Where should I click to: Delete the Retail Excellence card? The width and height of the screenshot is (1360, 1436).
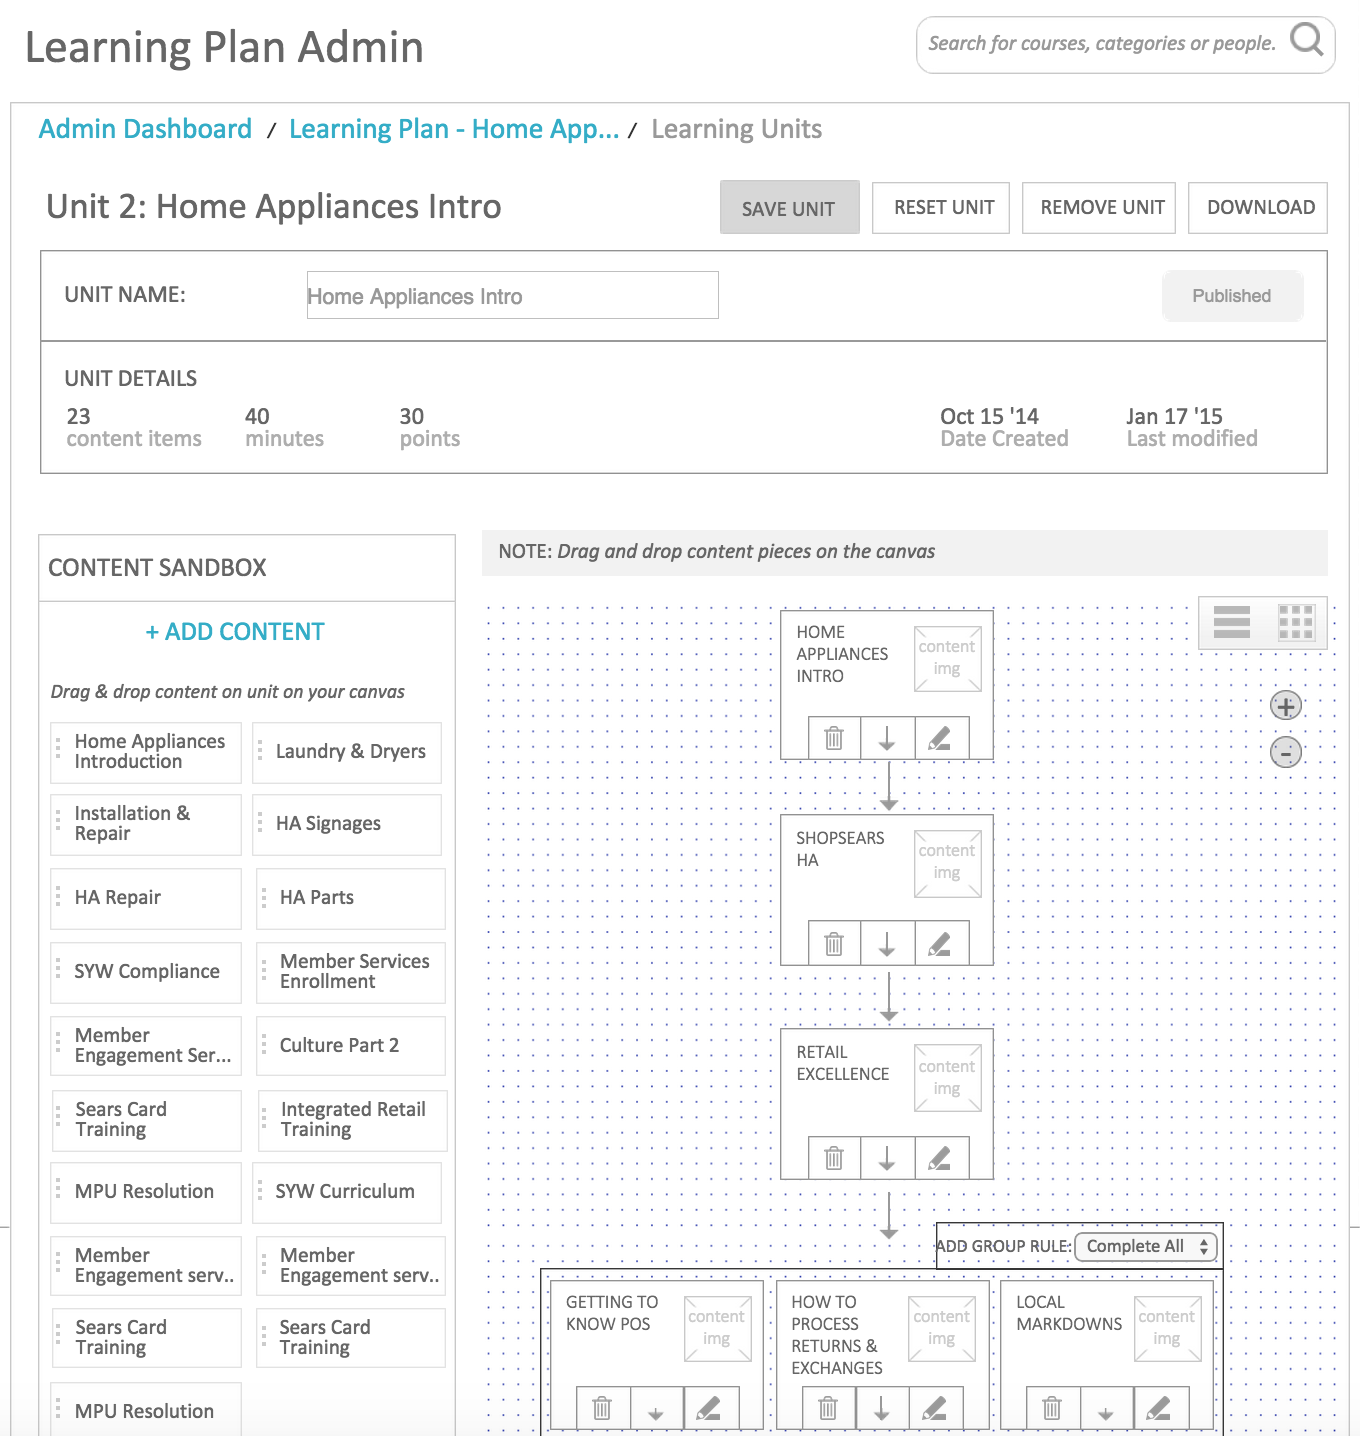click(x=834, y=1158)
